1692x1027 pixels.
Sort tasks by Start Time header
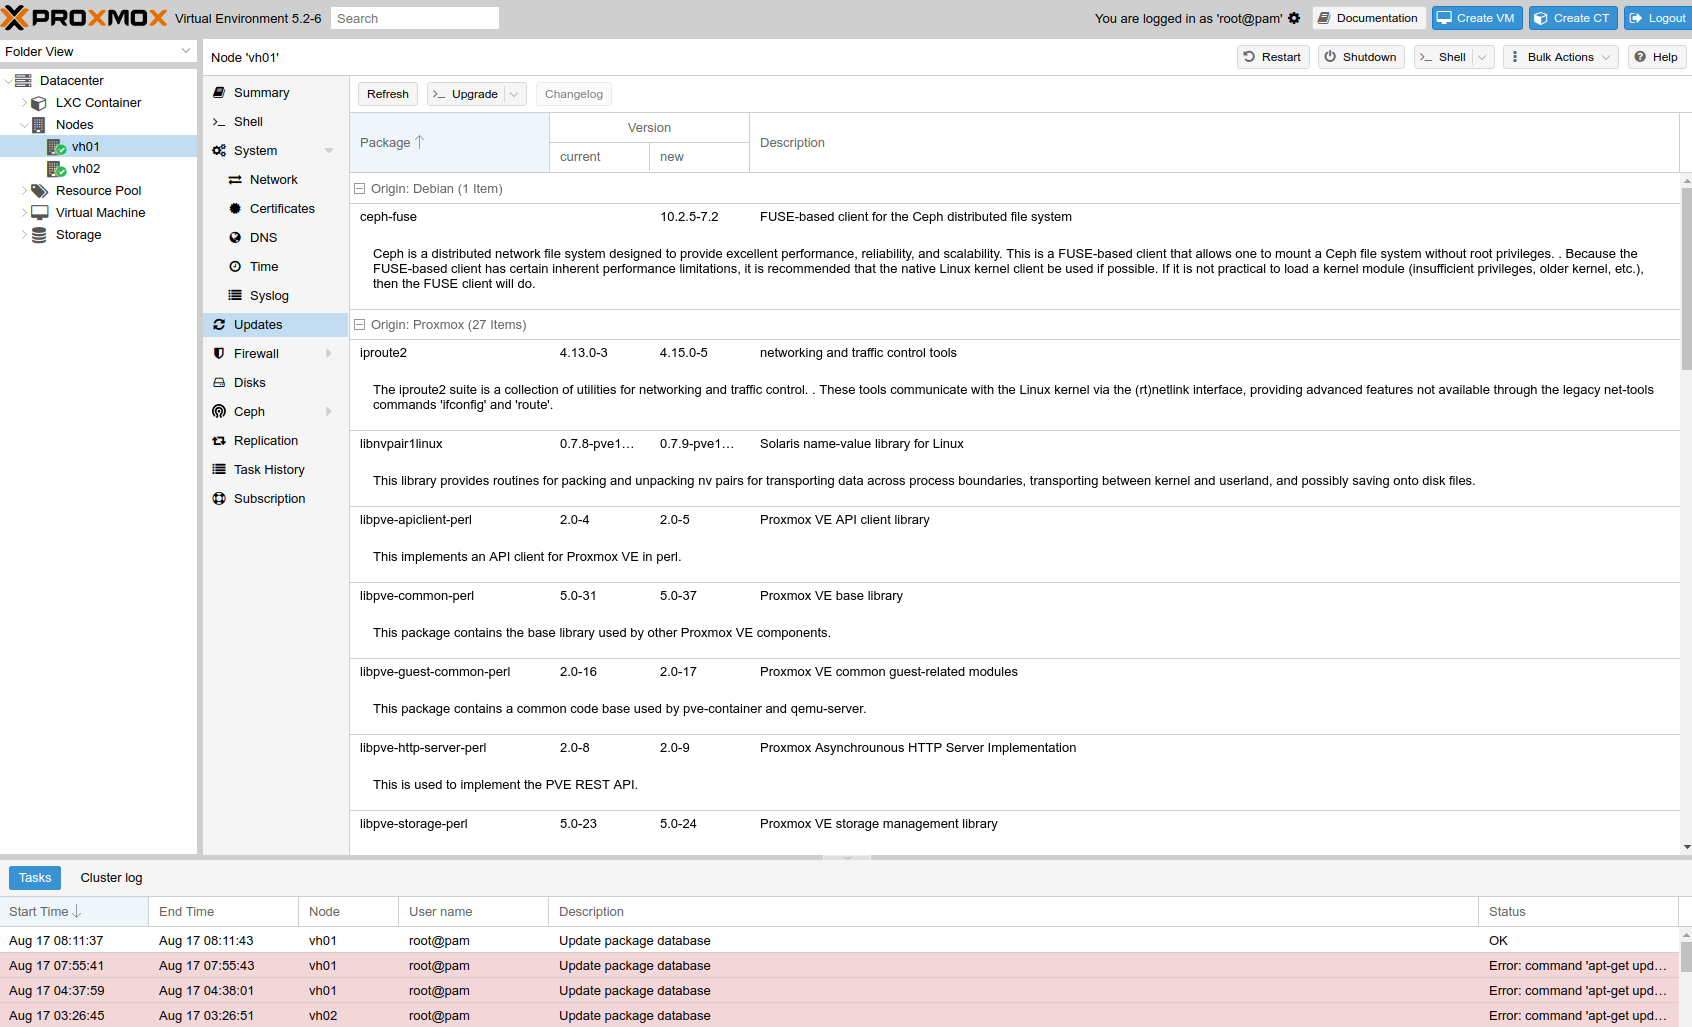[74, 911]
